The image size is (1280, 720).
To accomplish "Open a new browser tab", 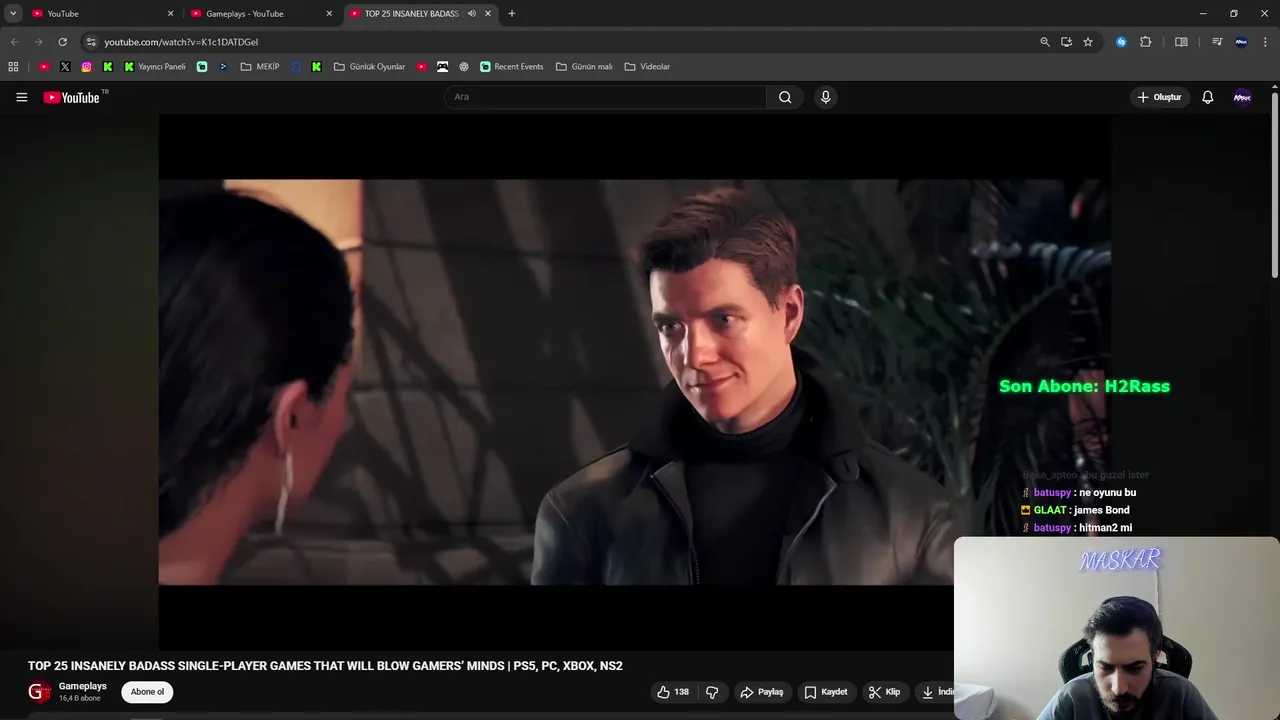I will 512,13.
